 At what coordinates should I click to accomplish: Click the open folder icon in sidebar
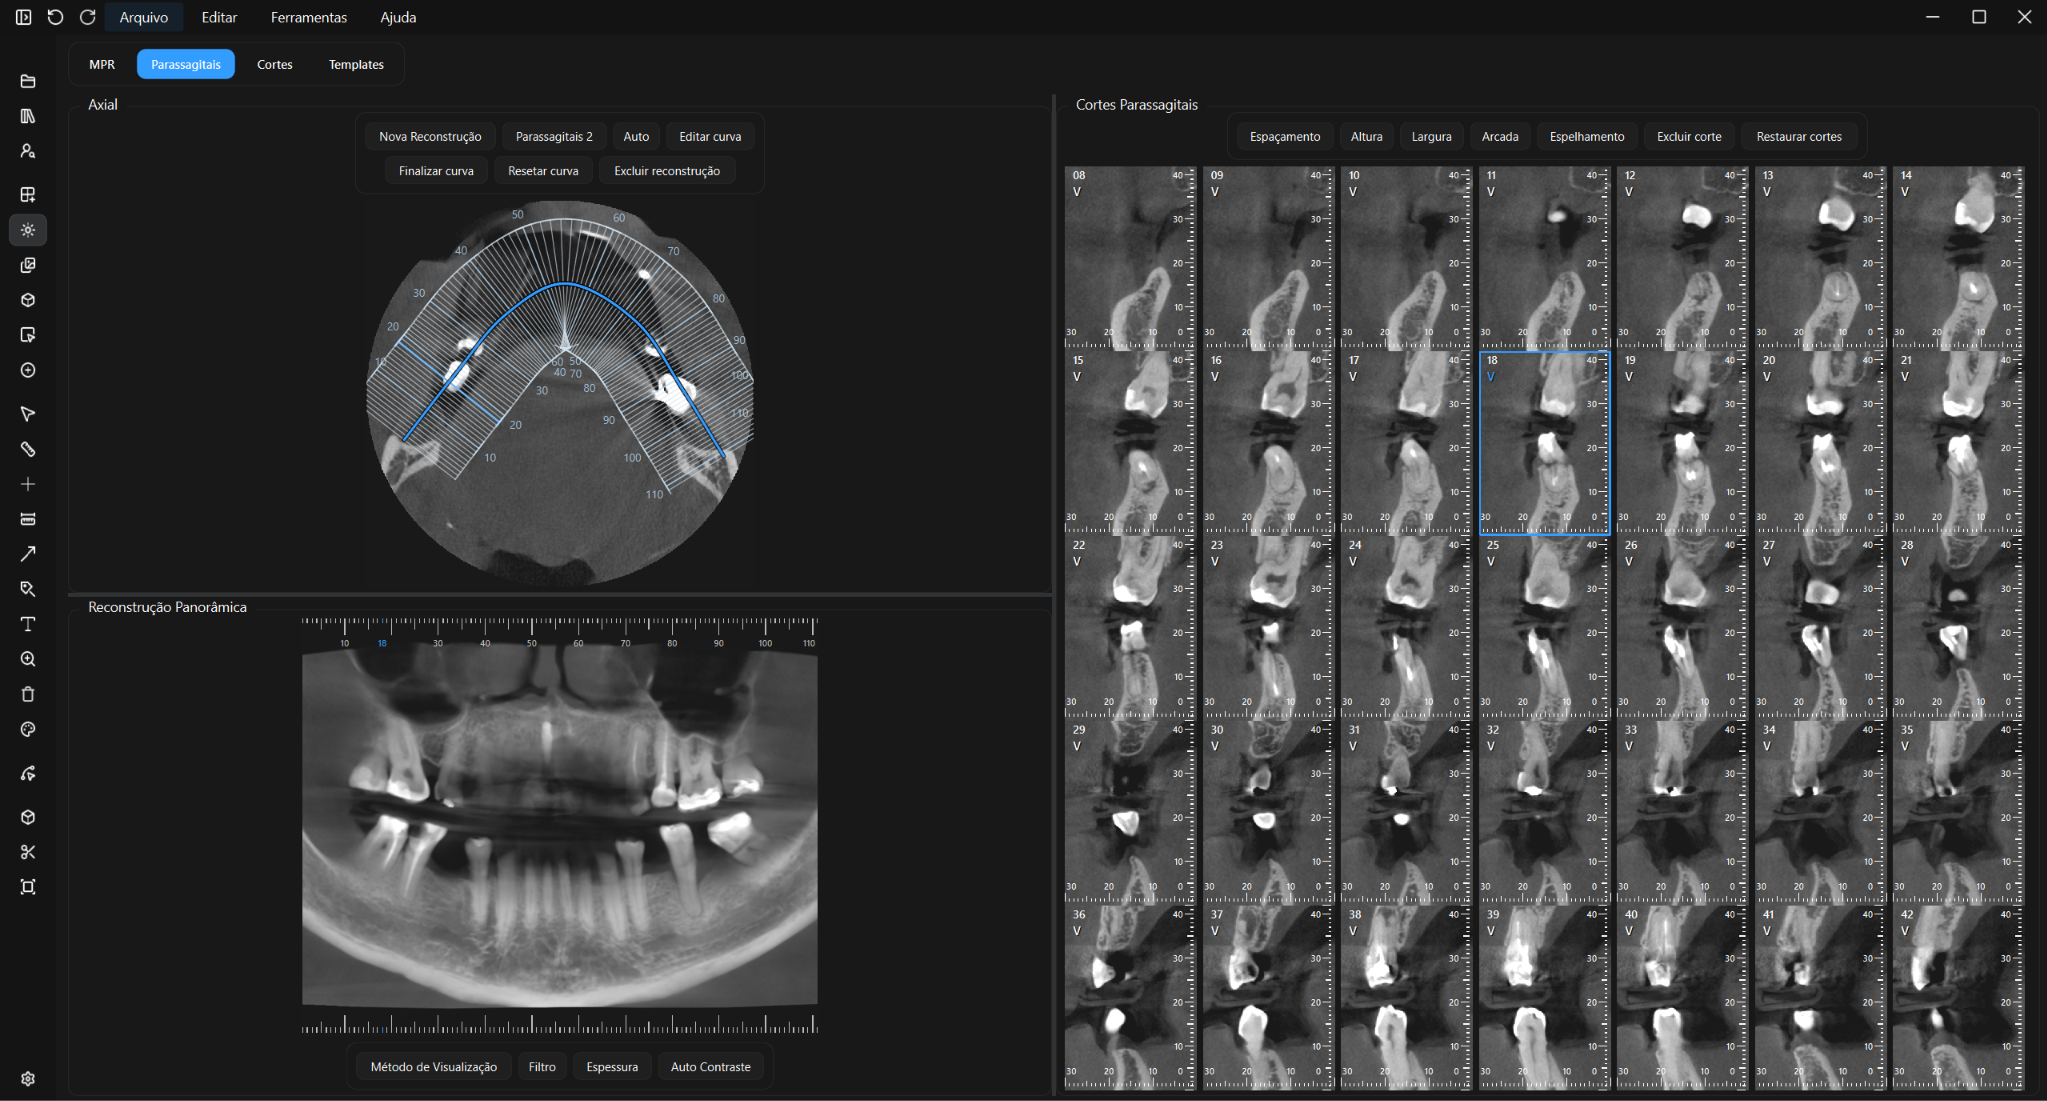[x=28, y=81]
